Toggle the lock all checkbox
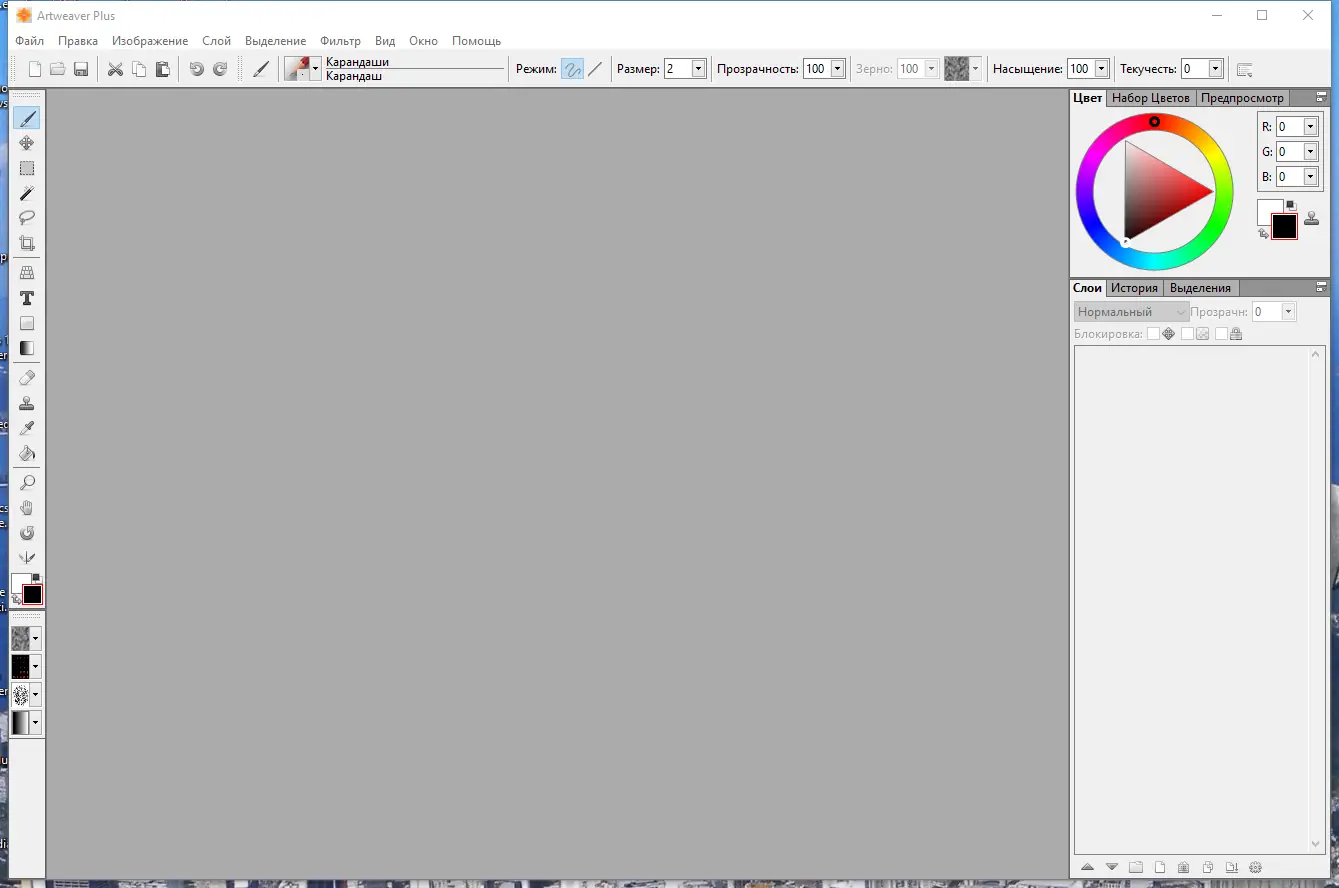The width and height of the screenshot is (1339, 888). click(x=1221, y=334)
